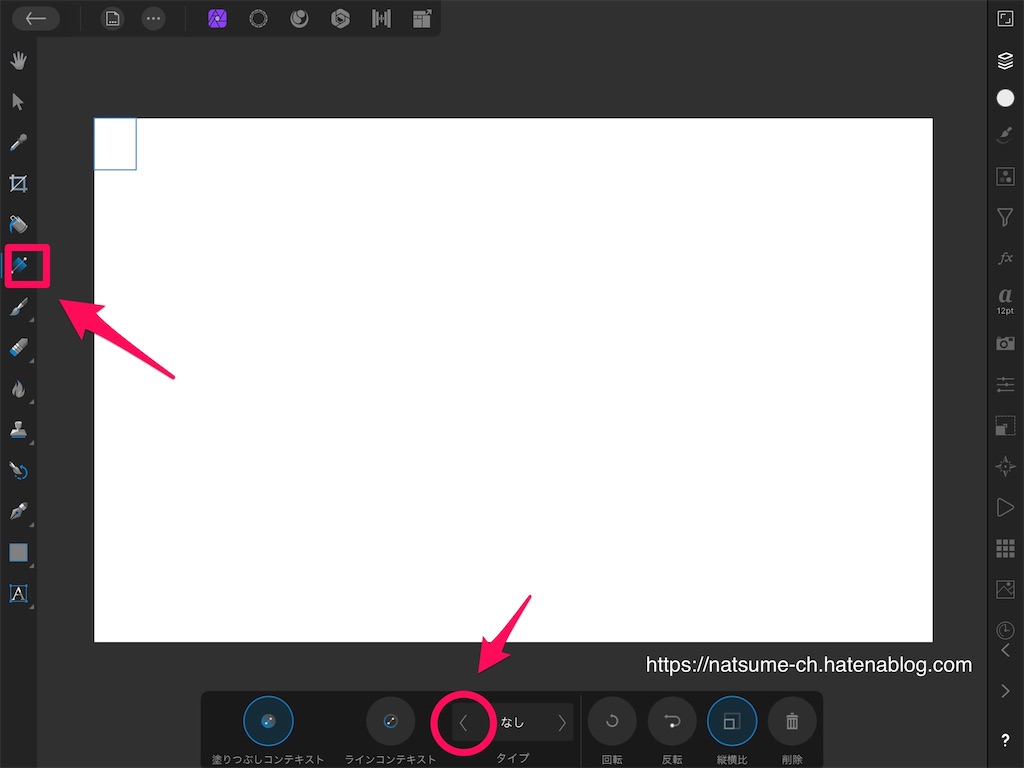Click the reverse gradient button
Viewport: 1024px width, 768px height.
[x=672, y=722]
